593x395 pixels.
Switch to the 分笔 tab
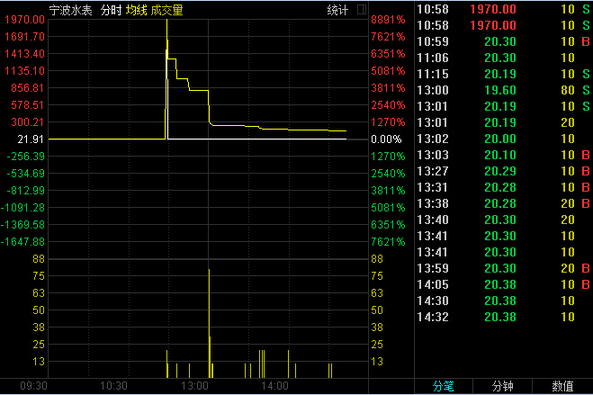[x=443, y=386]
